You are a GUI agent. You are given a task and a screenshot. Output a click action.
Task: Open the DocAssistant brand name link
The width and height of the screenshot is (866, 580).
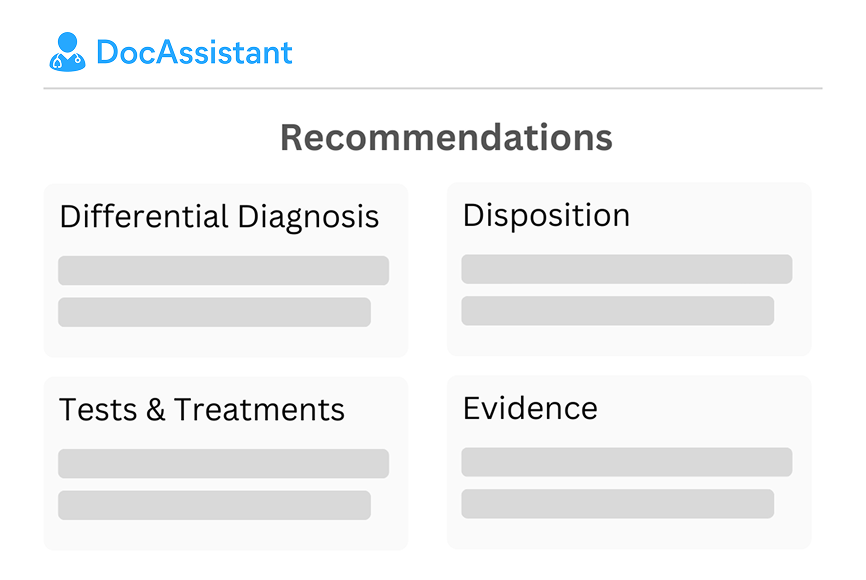tap(194, 52)
